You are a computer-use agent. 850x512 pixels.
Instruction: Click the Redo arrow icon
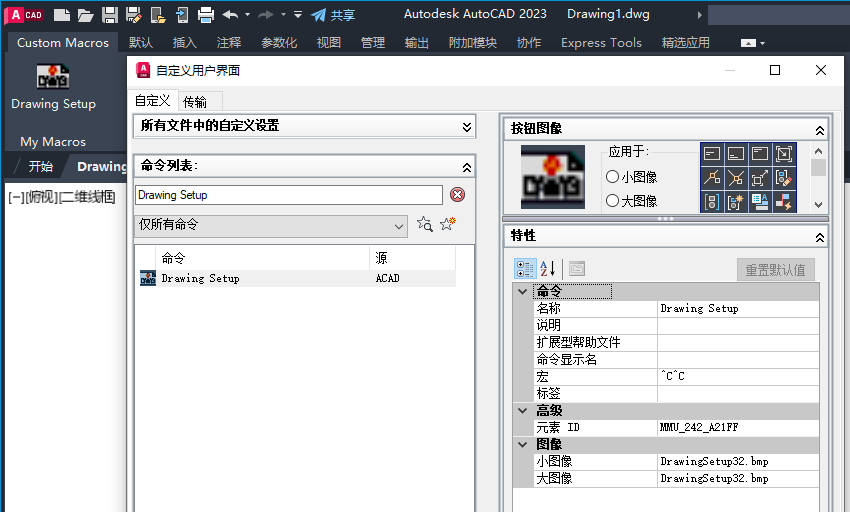pyautogui.click(x=266, y=15)
